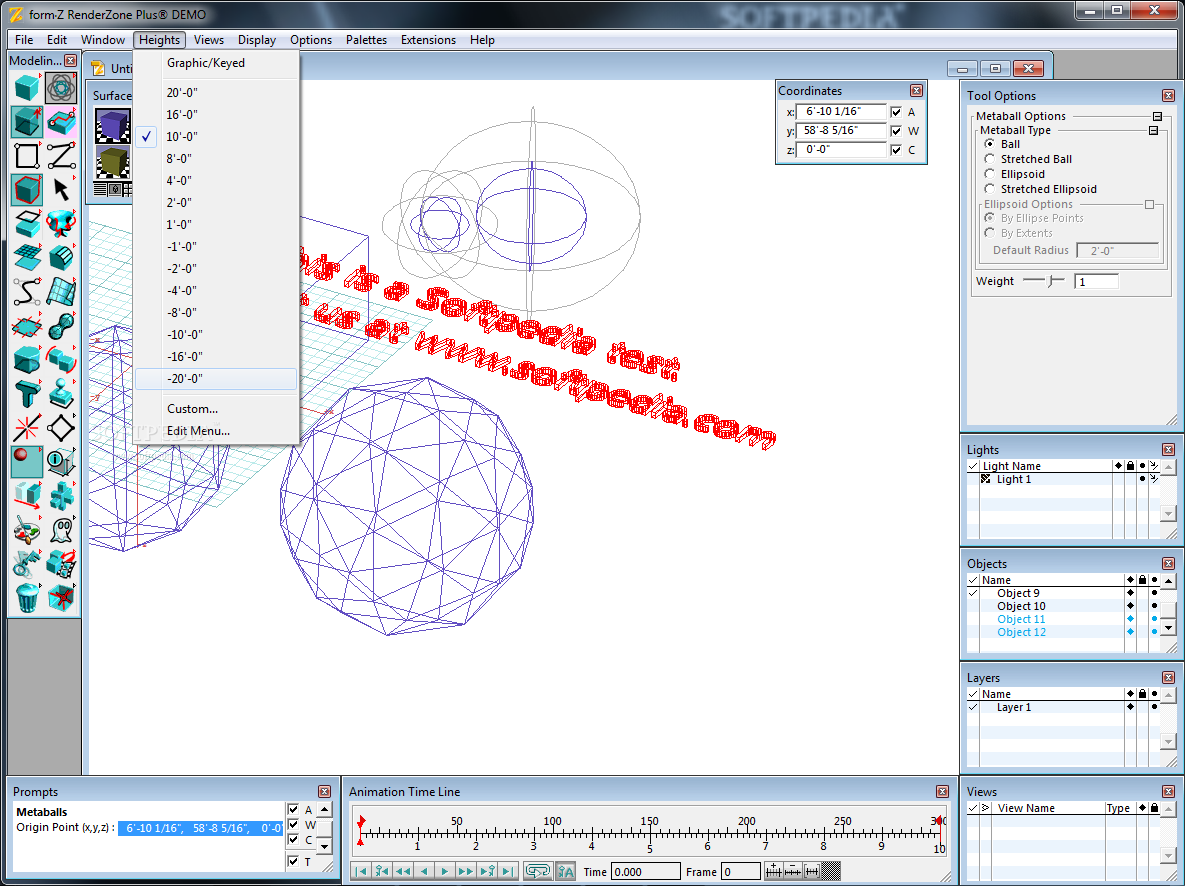Viewport: 1185px width, 886px height.
Task: Select the move/translate tool with red arrow
Action: pyautogui.click(x=27, y=495)
